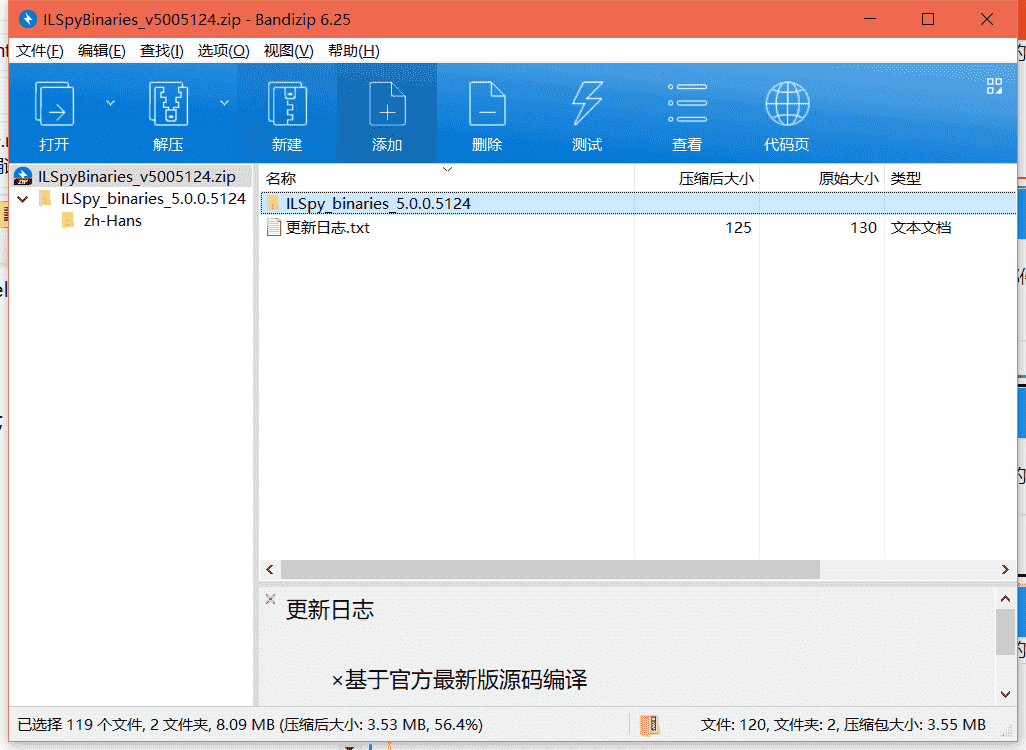Select ILSpyBinaries_v5005124.zip root in tree
This screenshot has height=750, width=1026.
coord(136,177)
